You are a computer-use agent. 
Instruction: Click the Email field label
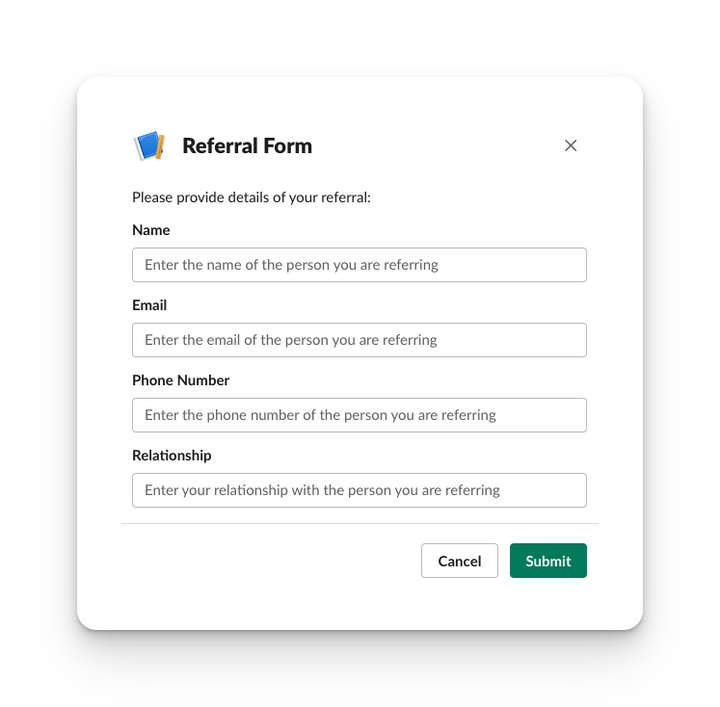click(149, 305)
